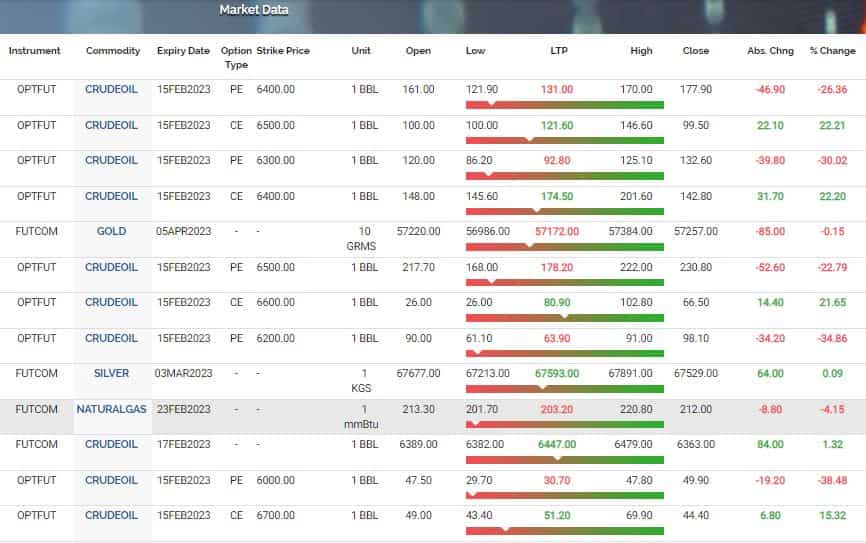Select the NATURALGAS row FUTCOM instrument cell
866x543 pixels.
tap(36, 409)
